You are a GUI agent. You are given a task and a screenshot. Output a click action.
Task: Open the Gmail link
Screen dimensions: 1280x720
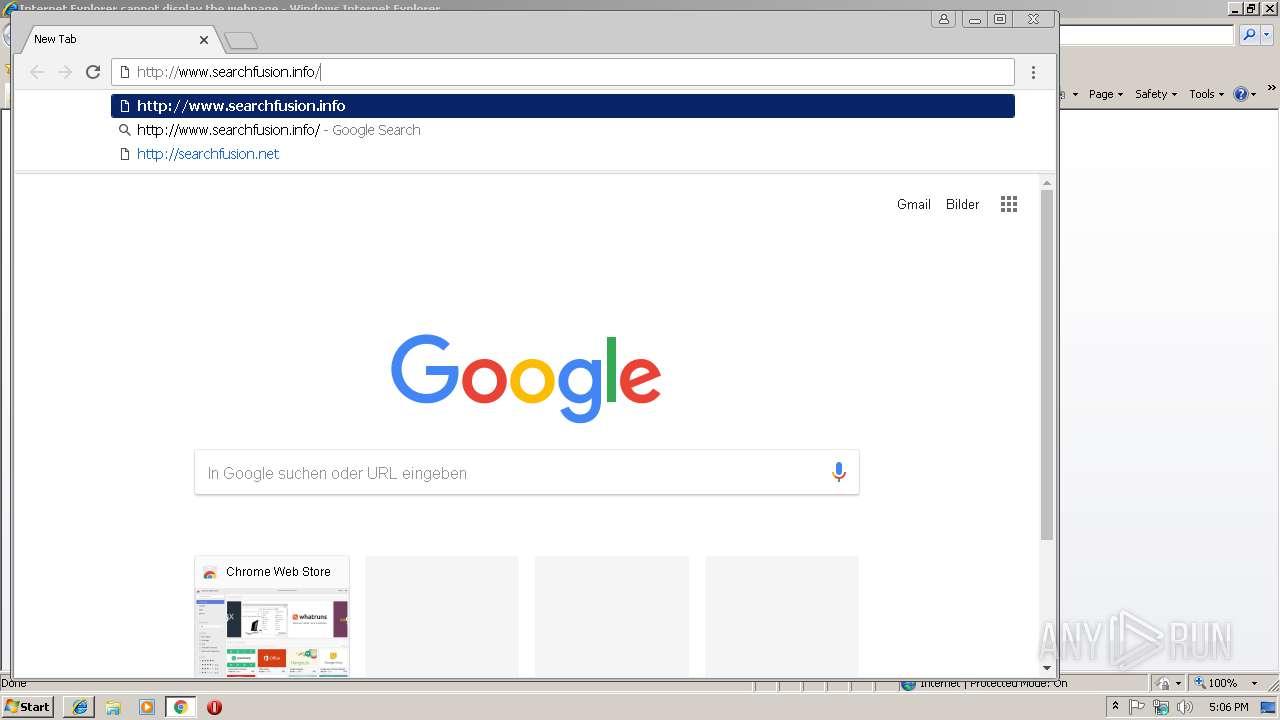(x=913, y=204)
